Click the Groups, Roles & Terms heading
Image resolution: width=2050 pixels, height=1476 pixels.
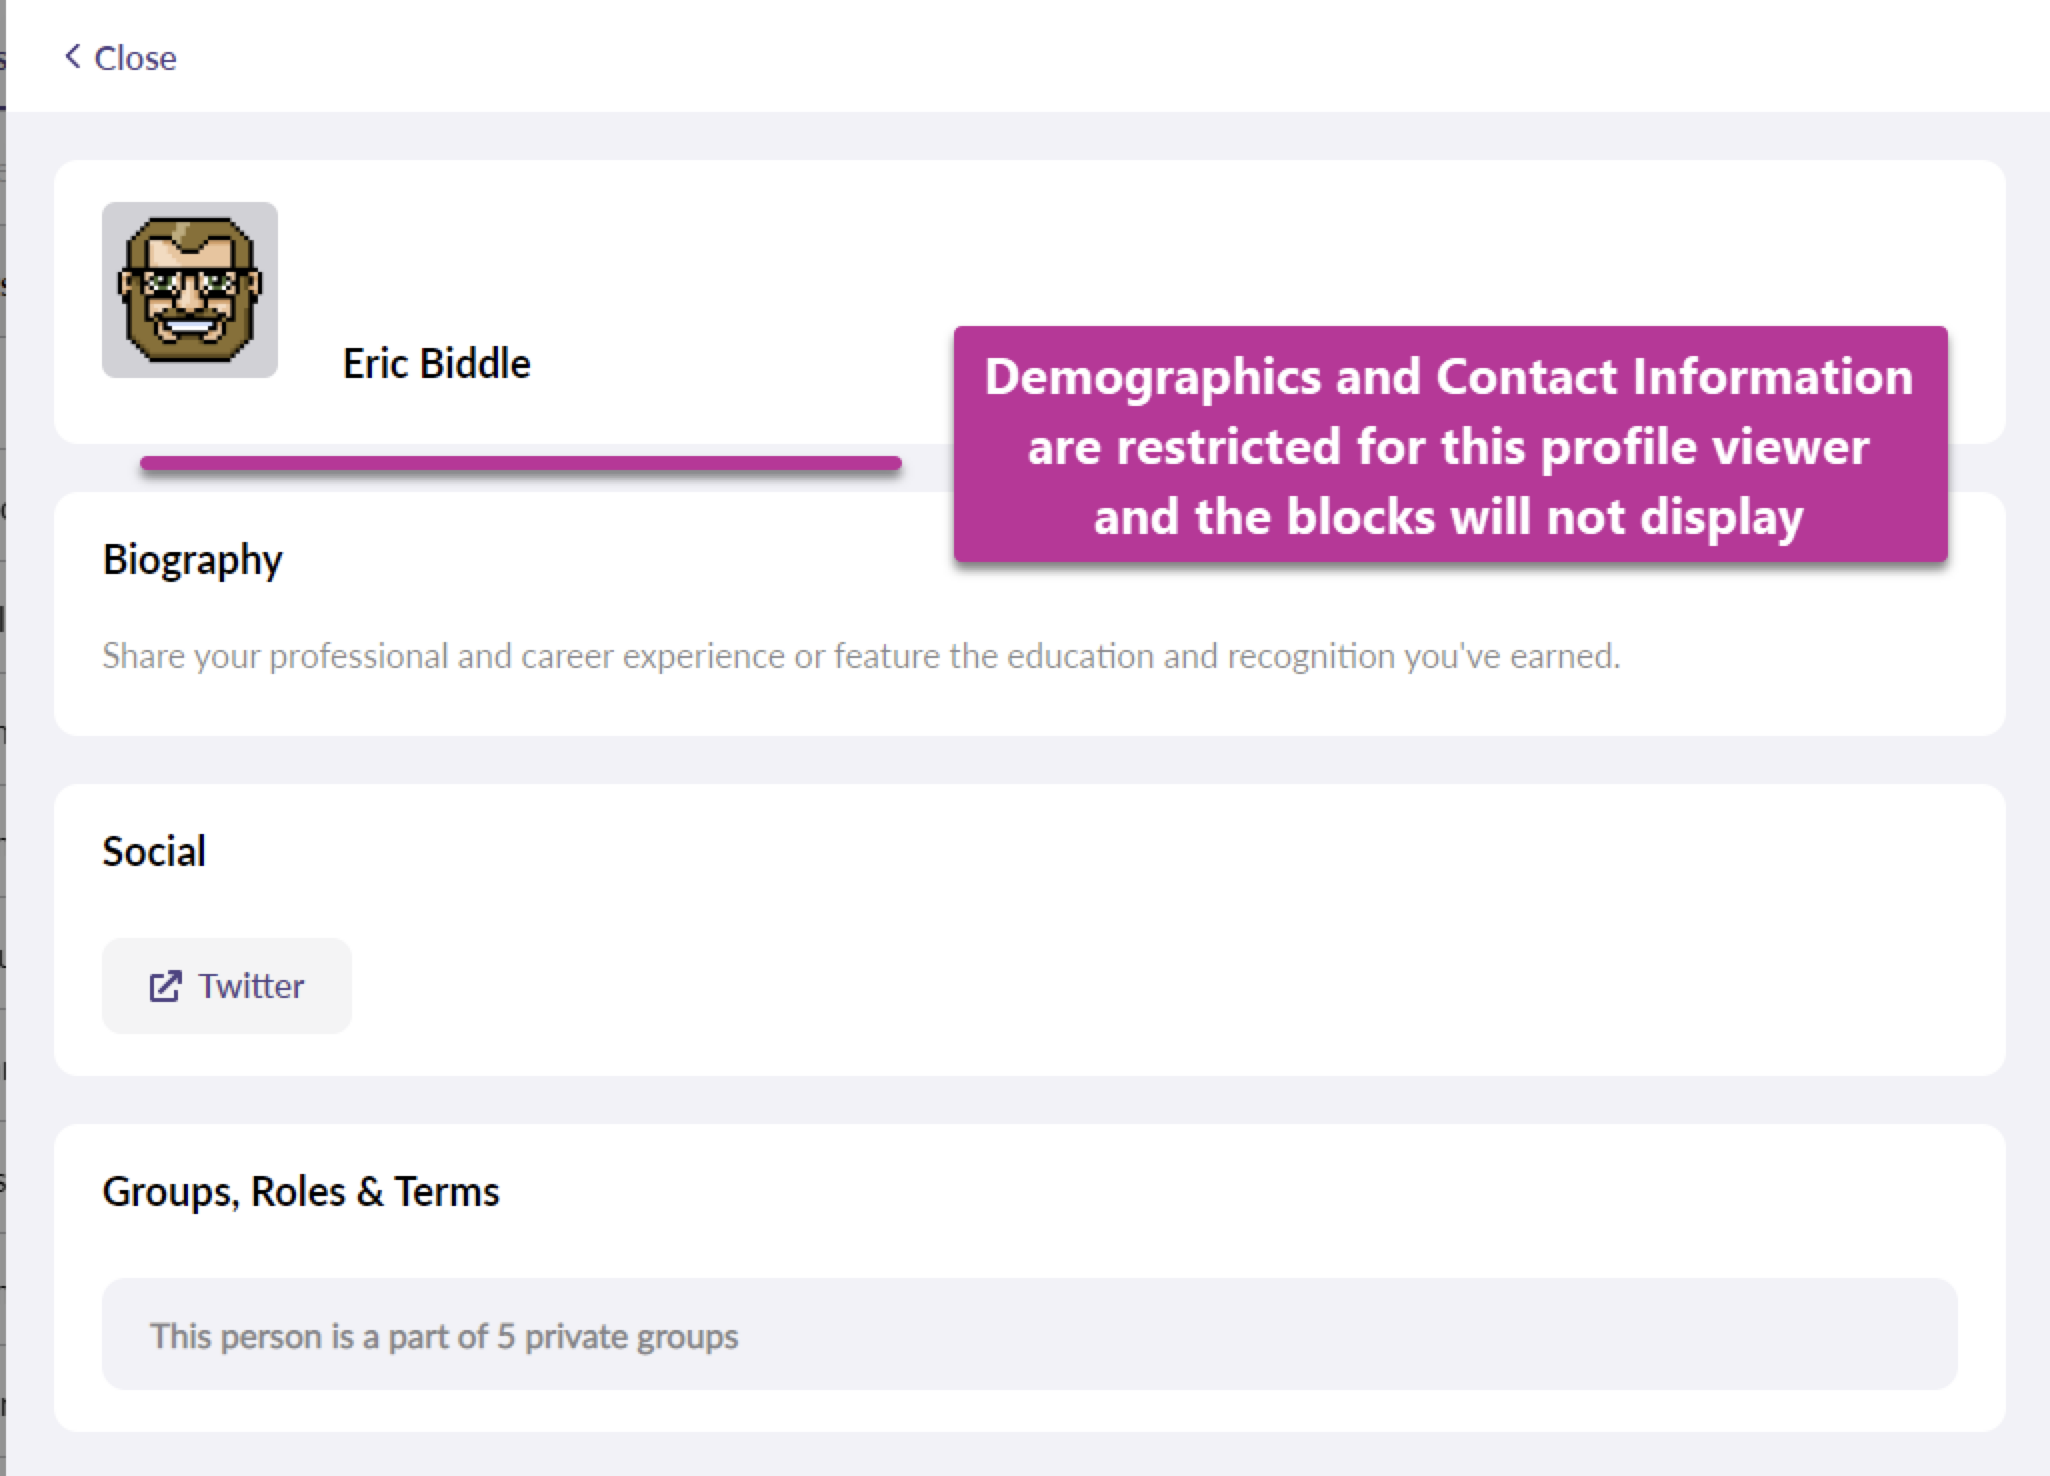pyautogui.click(x=300, y=1192)
